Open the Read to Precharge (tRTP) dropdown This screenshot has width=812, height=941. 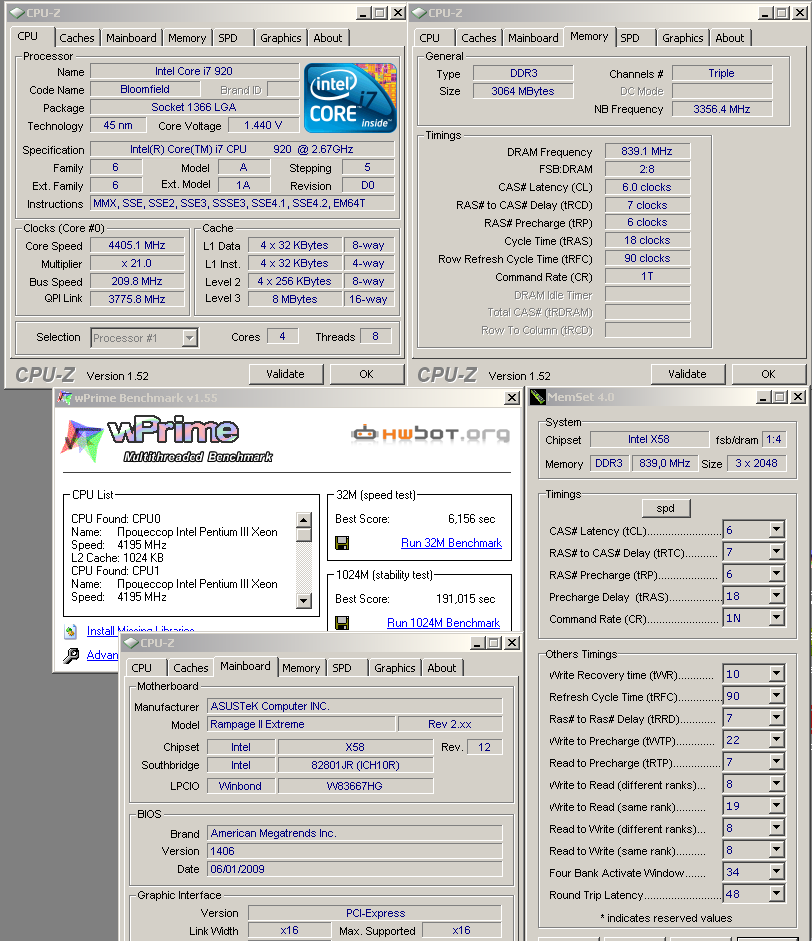[x=777, y=762]
